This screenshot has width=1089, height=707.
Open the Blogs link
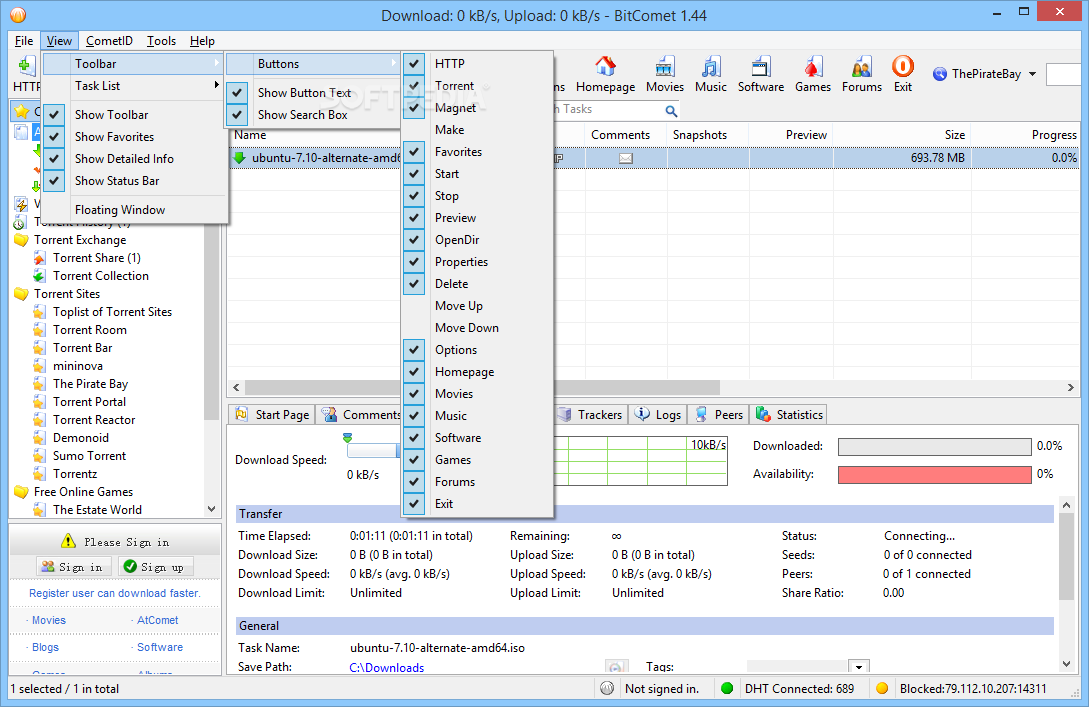click(x=45, y=647)
